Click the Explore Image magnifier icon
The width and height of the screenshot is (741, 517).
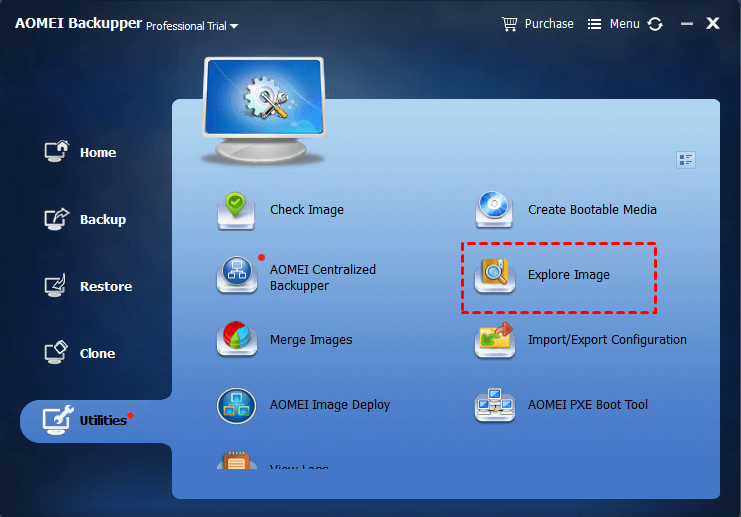[495, 276]
